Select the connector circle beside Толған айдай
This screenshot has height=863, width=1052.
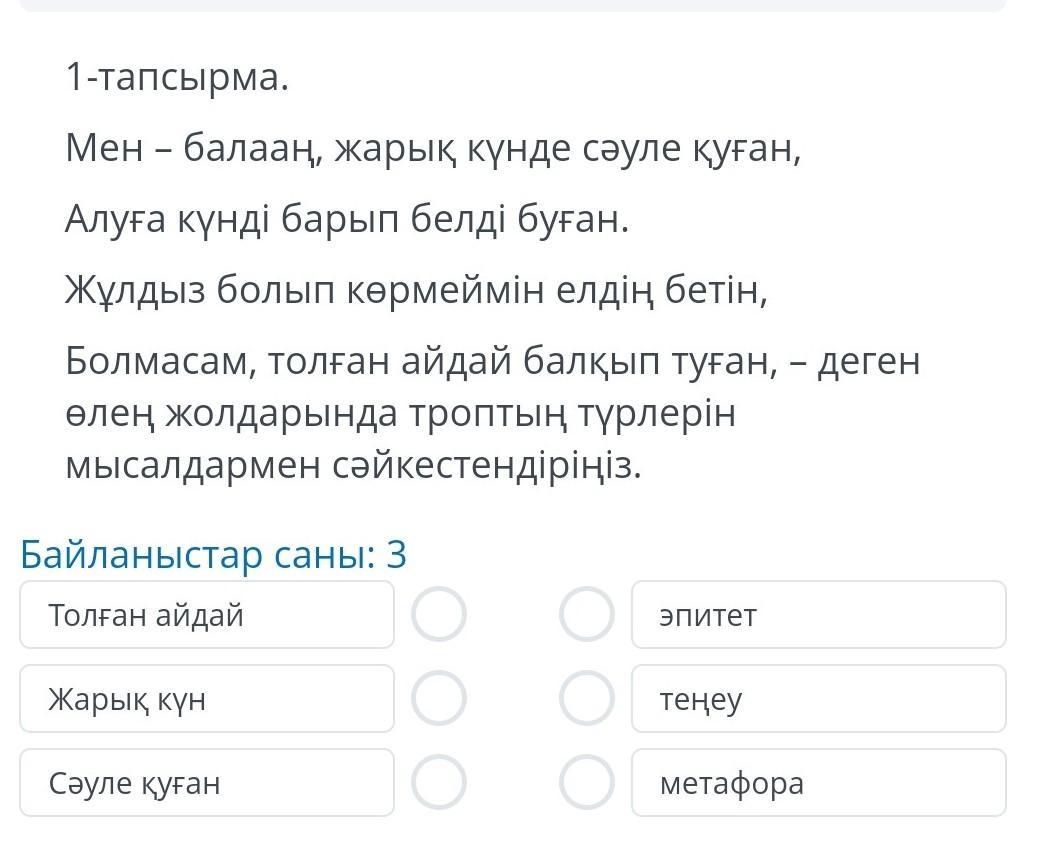(439, 615)
